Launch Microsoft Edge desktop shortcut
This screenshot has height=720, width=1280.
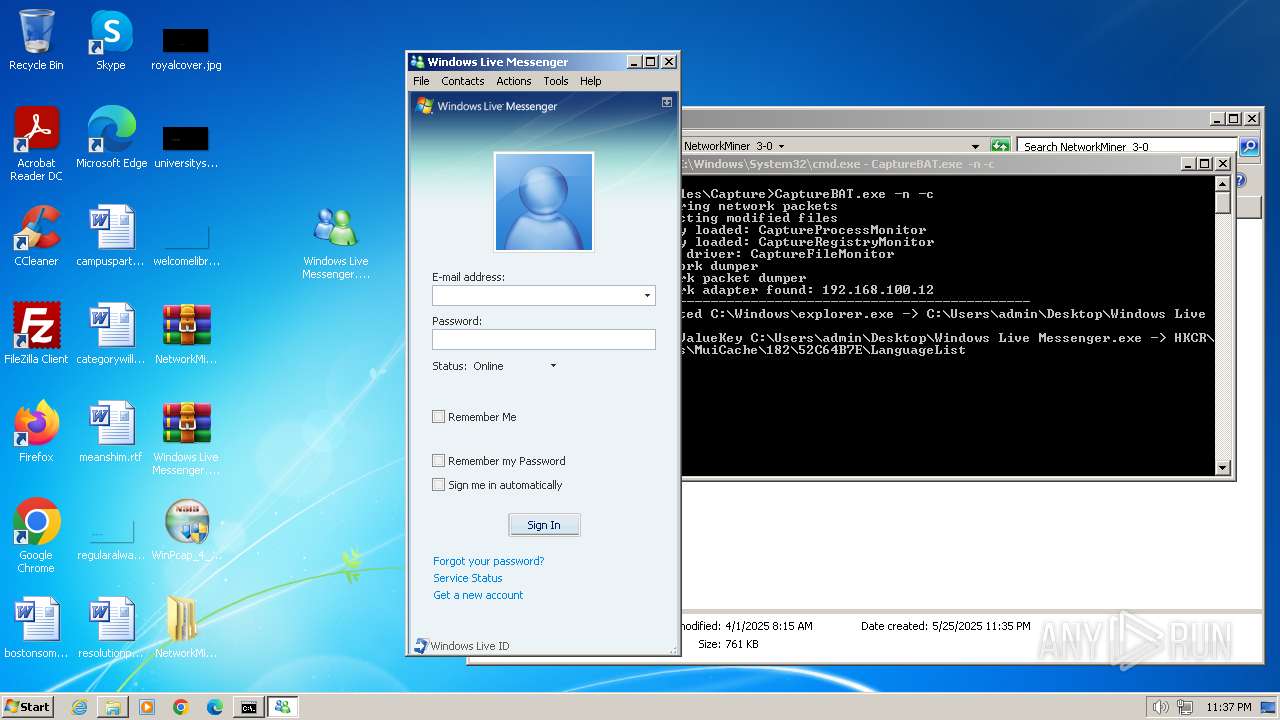[111, 138]
